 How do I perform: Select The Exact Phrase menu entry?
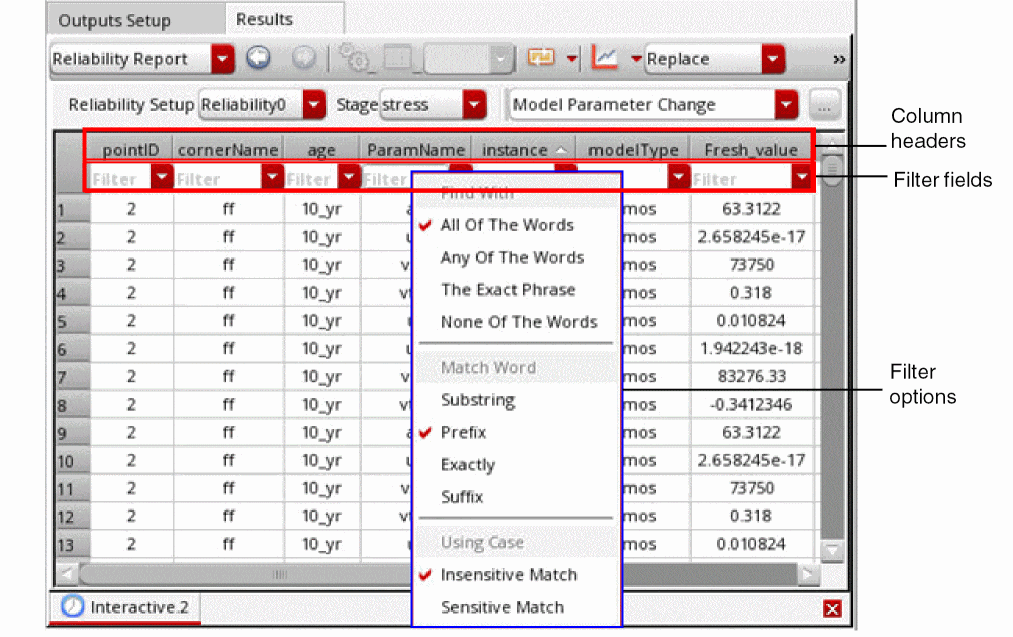tap(508, 290)
